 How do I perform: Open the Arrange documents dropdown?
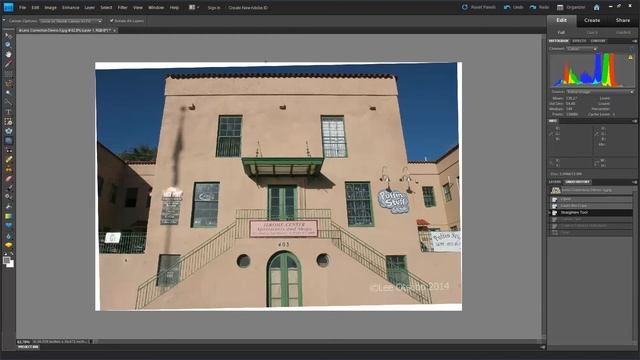point(194,7)
